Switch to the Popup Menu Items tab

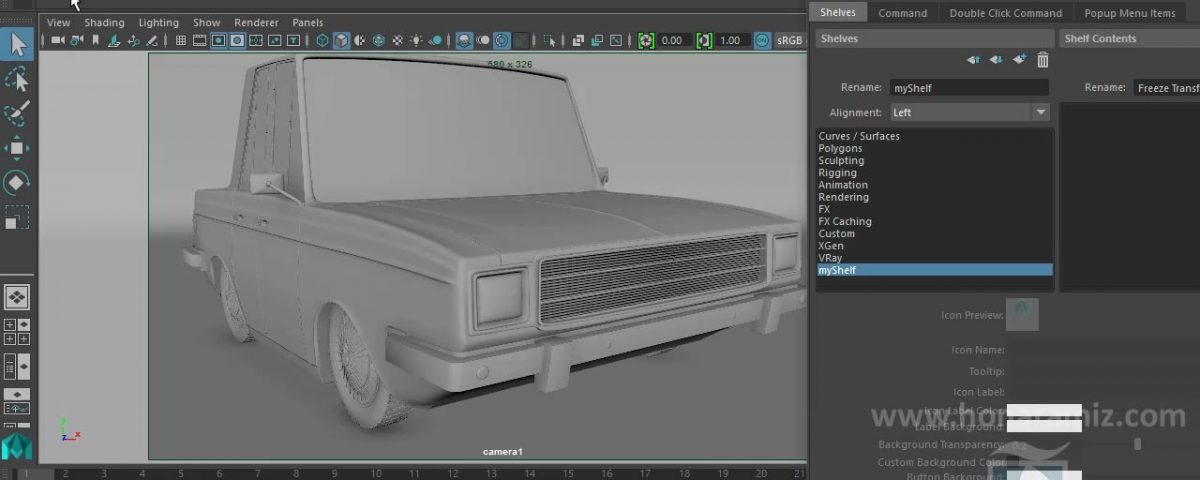pyautogui.click(x=1129, y=13)
